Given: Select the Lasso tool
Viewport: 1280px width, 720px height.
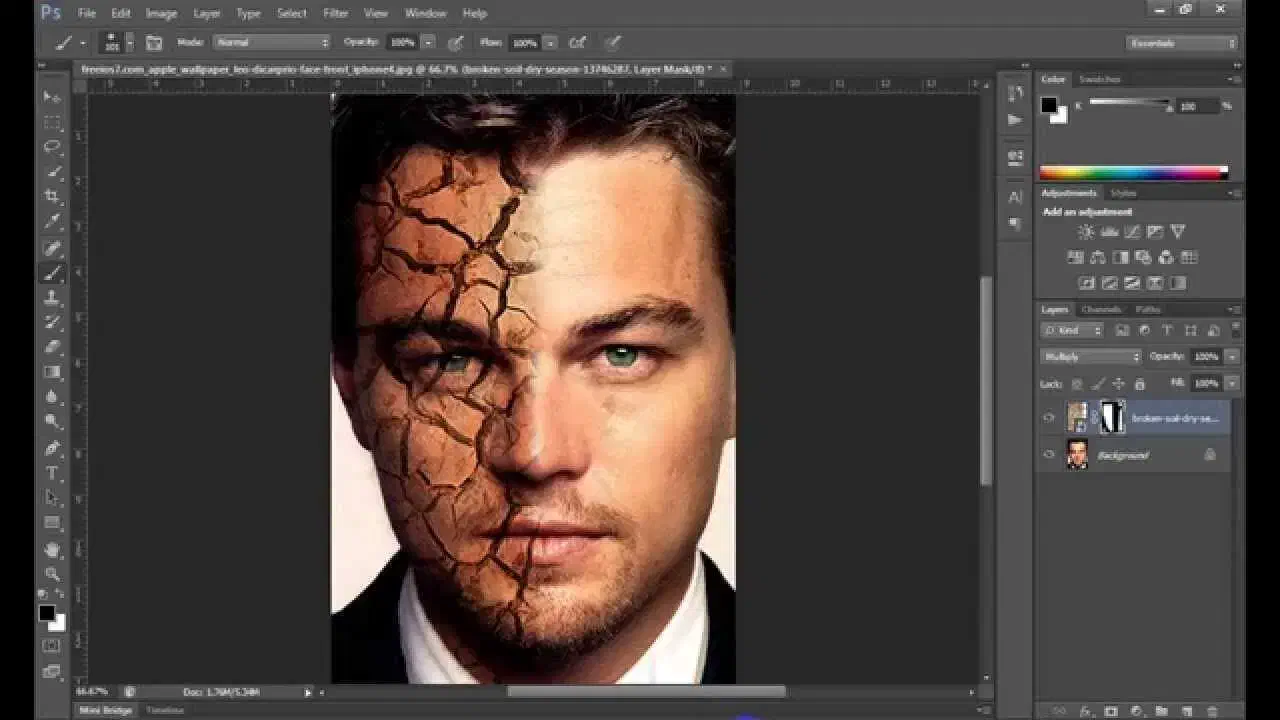Looking at the screenshot, I should pos(52,147).
